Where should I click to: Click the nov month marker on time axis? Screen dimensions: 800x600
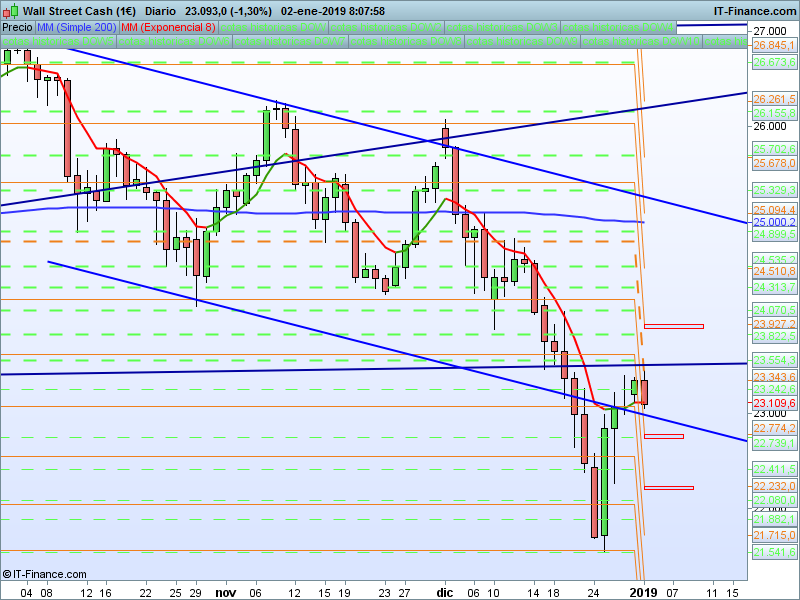pos(226,592)
